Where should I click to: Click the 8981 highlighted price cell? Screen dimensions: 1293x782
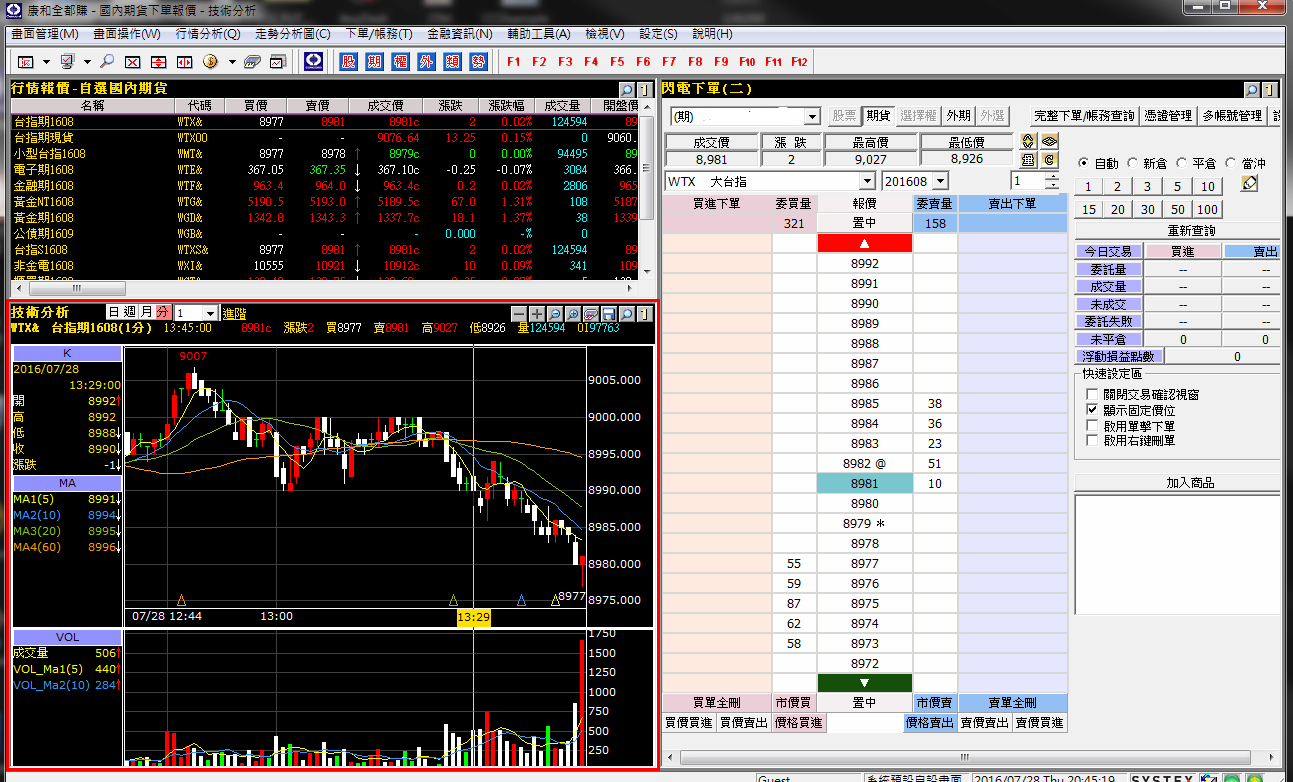point(865,484)
